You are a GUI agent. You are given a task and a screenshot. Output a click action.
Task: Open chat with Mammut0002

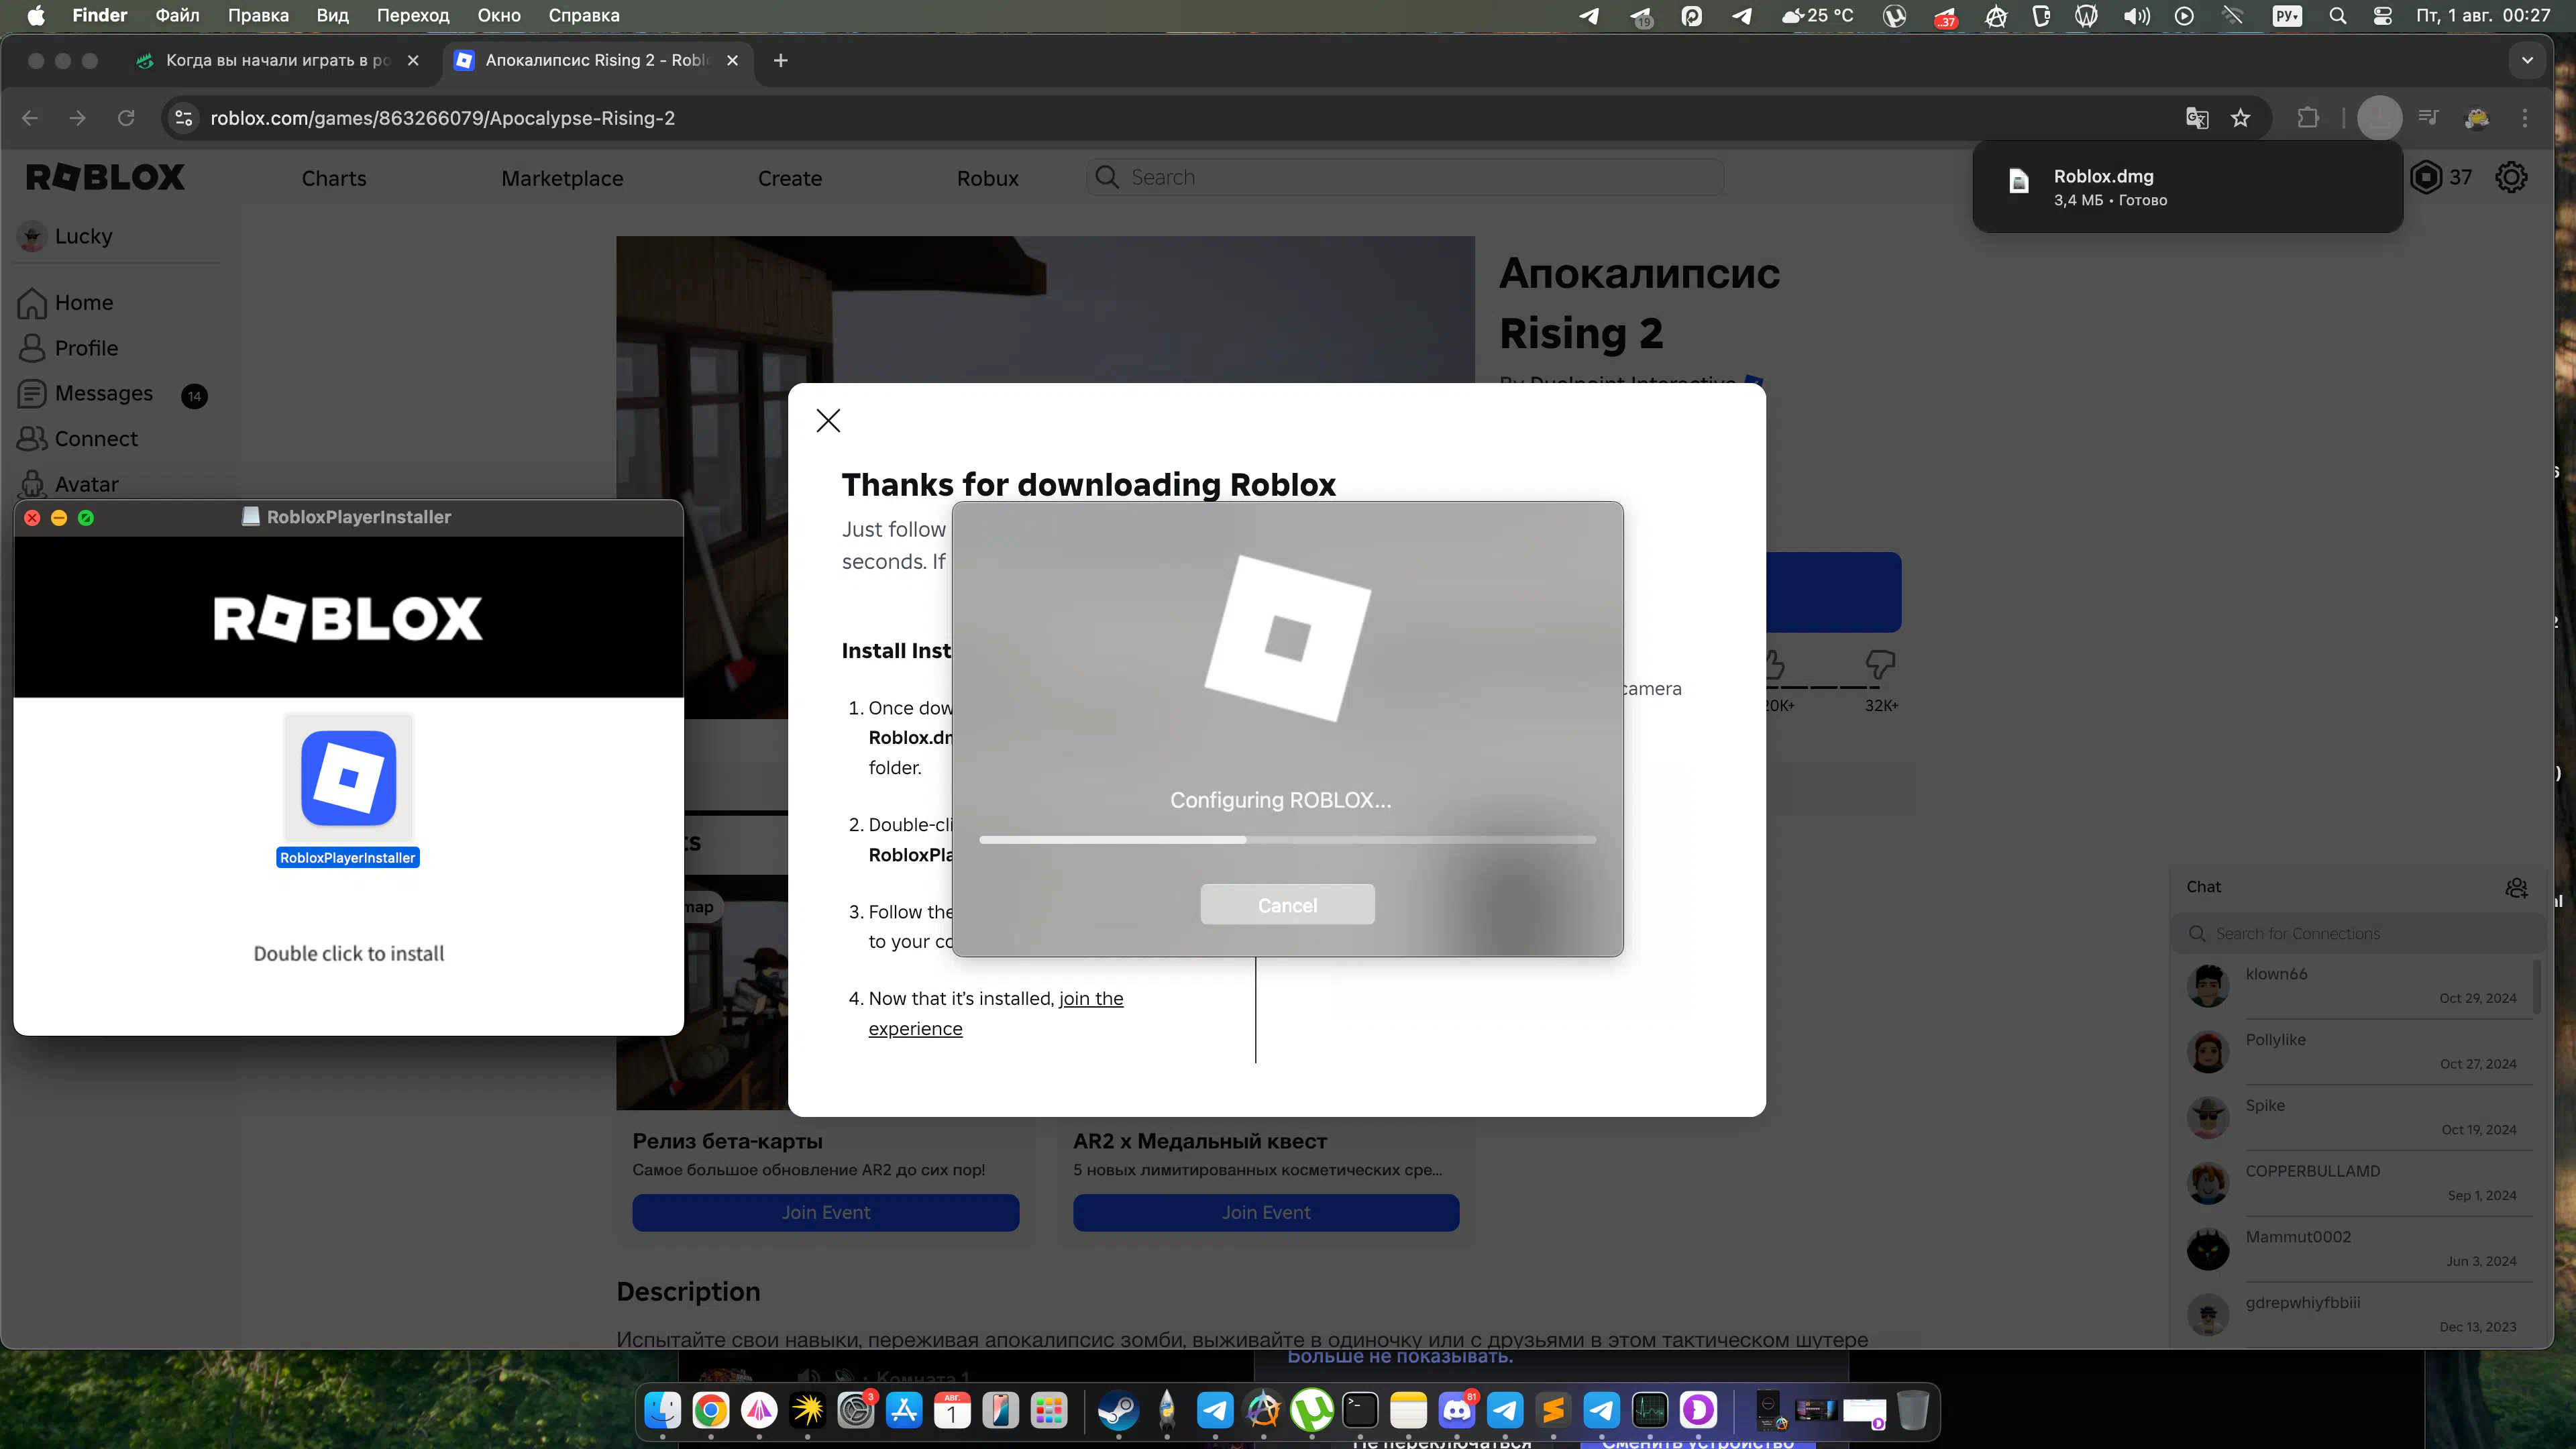(x=2358, y=1249)
